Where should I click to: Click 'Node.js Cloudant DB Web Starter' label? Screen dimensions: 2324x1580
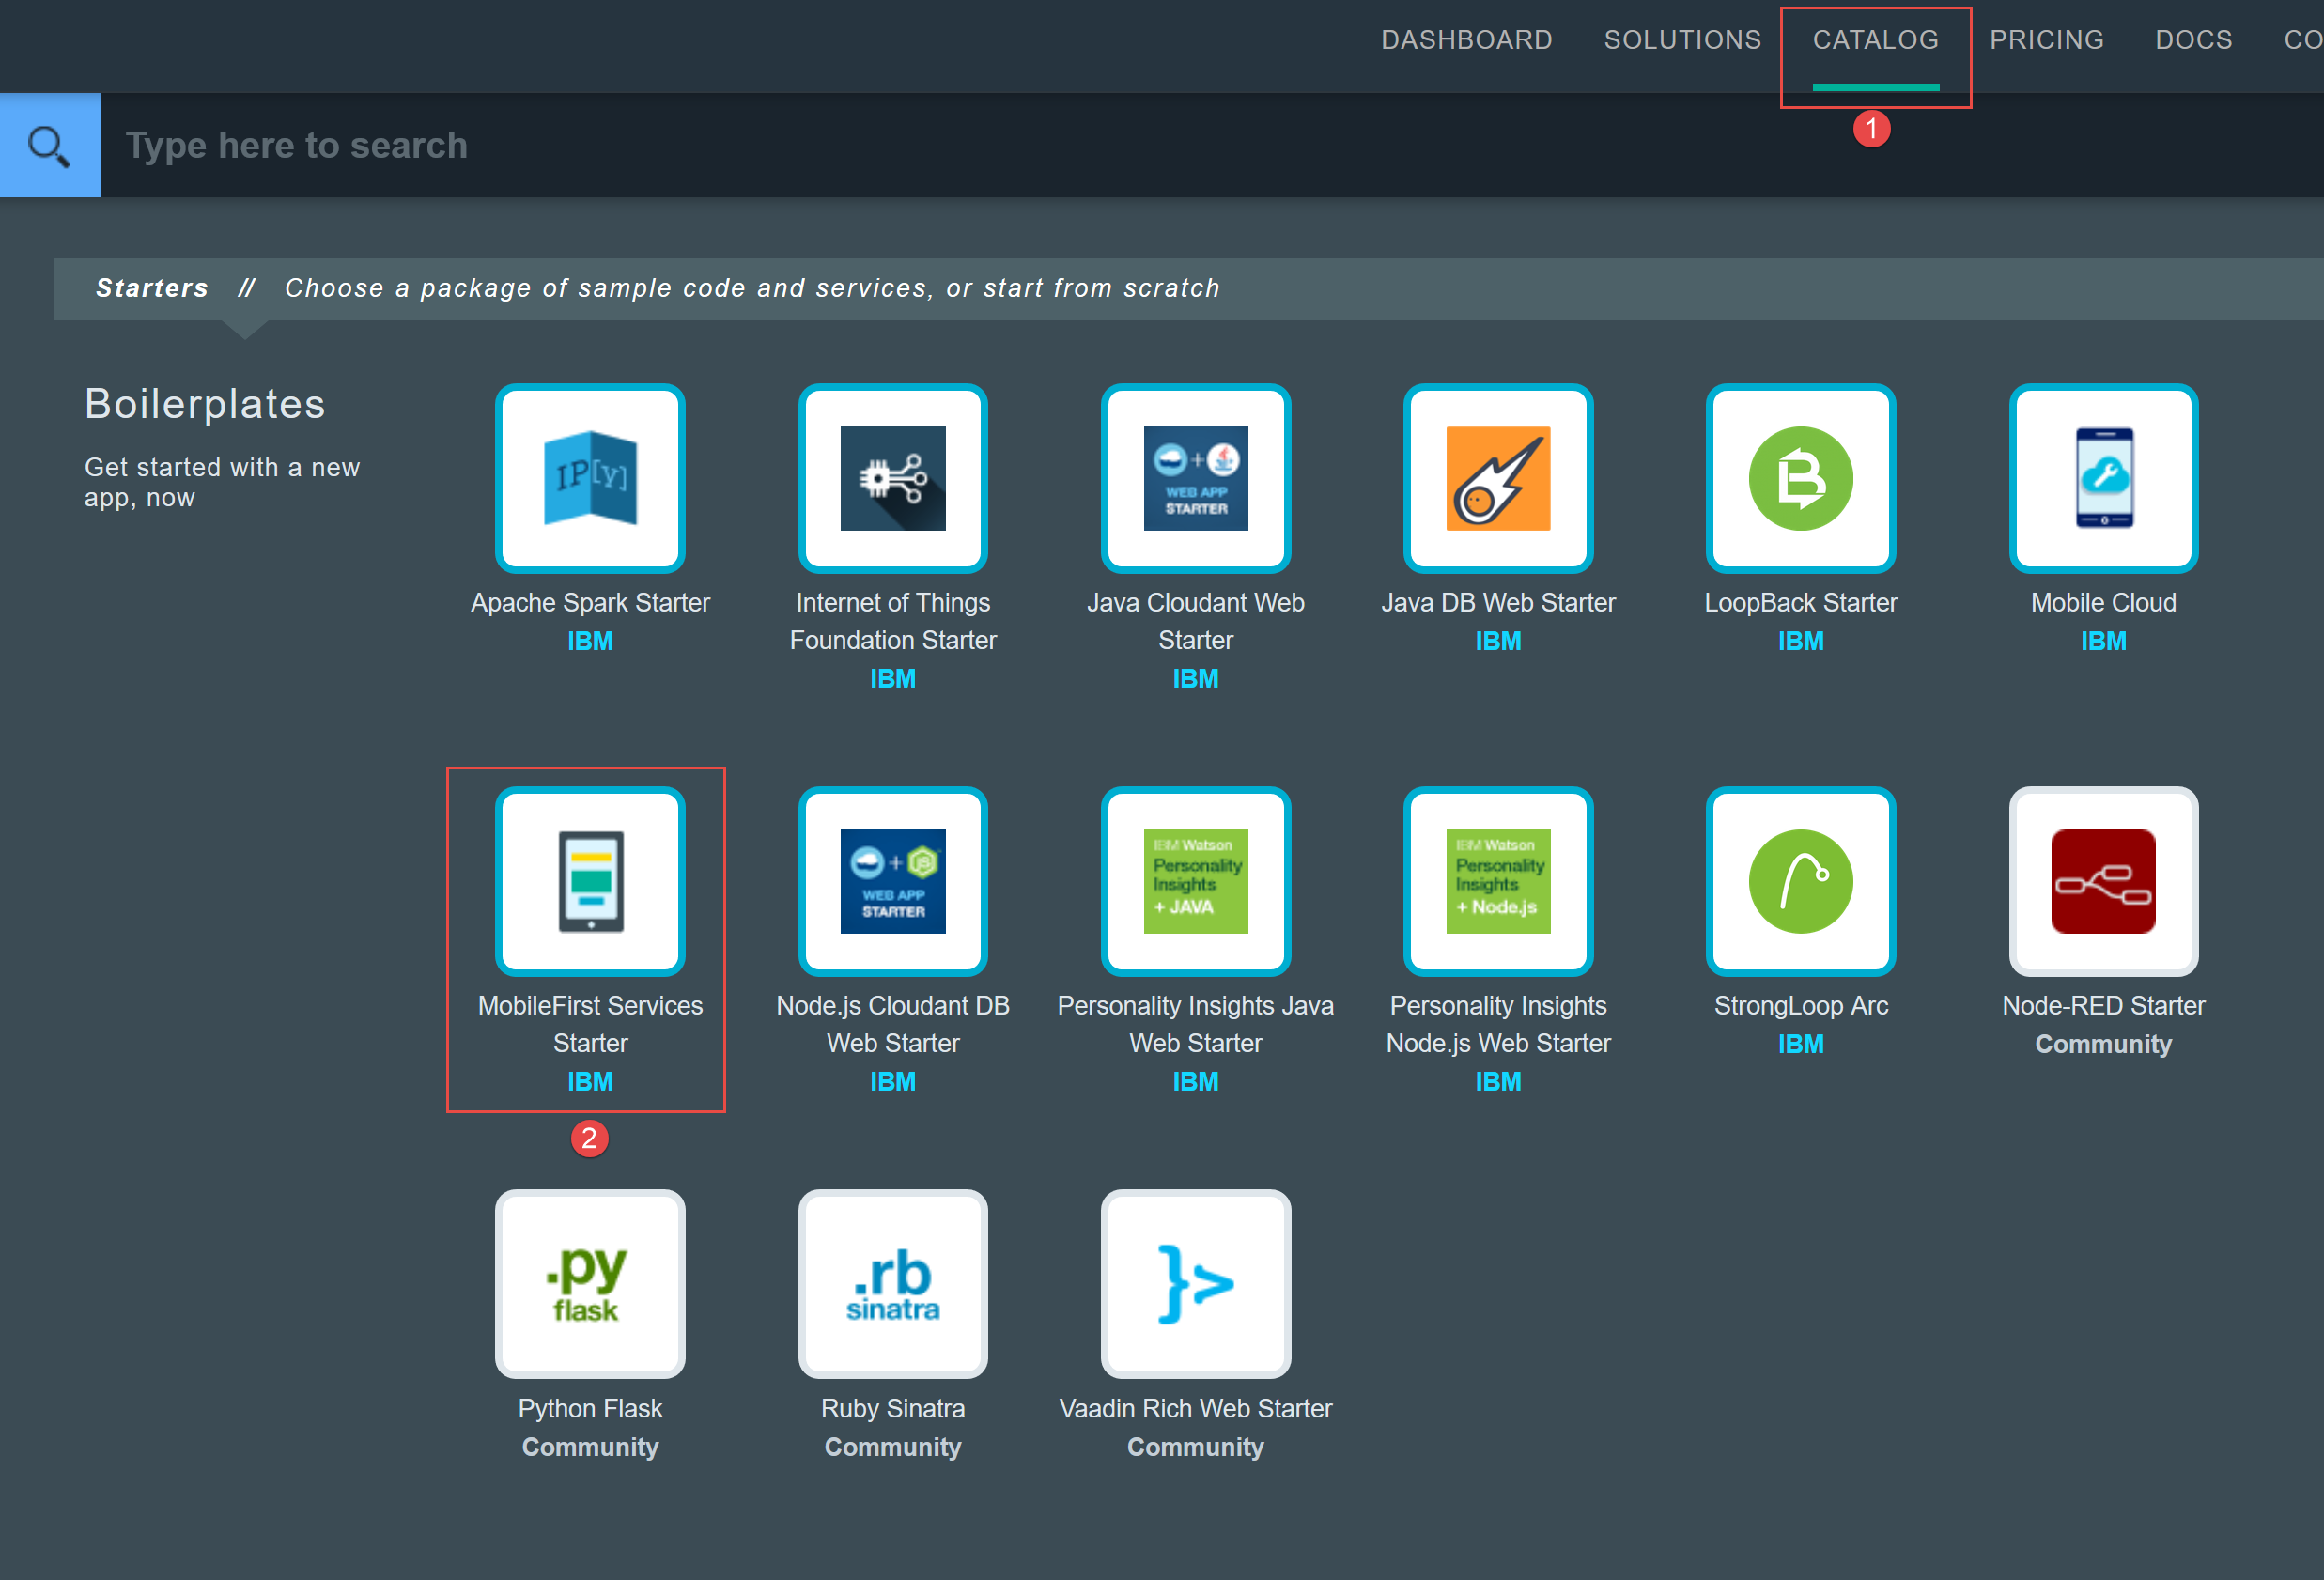point(893,1024)
